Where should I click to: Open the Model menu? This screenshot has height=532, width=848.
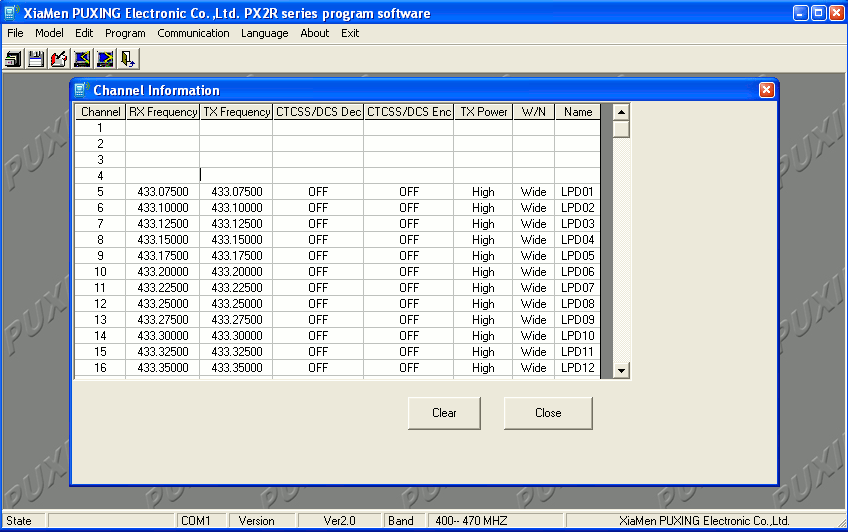(49, 33)
